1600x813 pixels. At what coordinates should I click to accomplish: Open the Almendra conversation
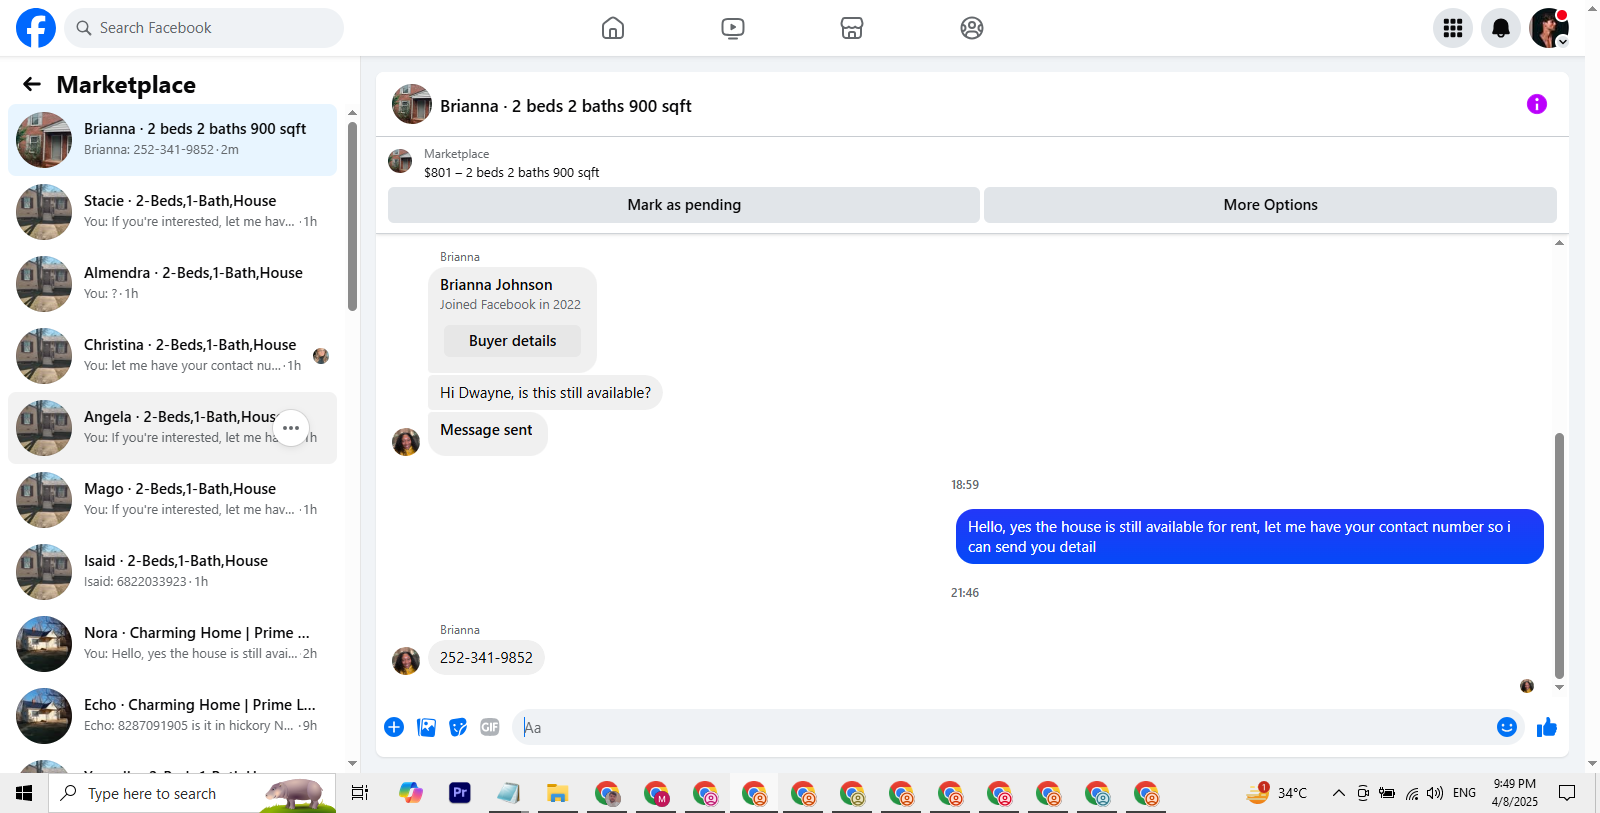[172, 284]
